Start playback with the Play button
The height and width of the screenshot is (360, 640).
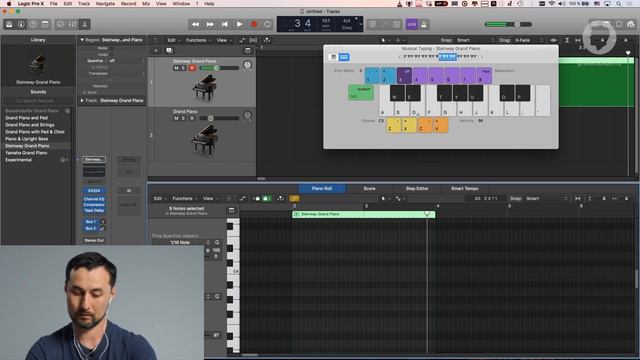click(239, 24)
